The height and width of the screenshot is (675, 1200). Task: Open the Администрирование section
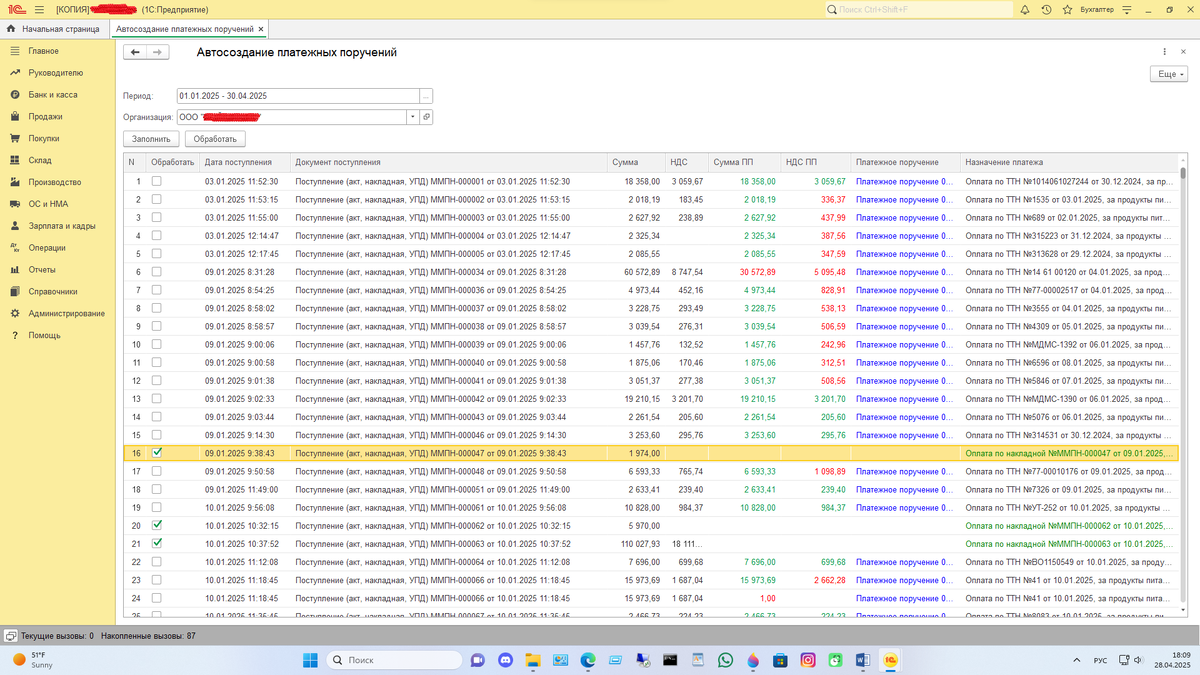point(66,313)
